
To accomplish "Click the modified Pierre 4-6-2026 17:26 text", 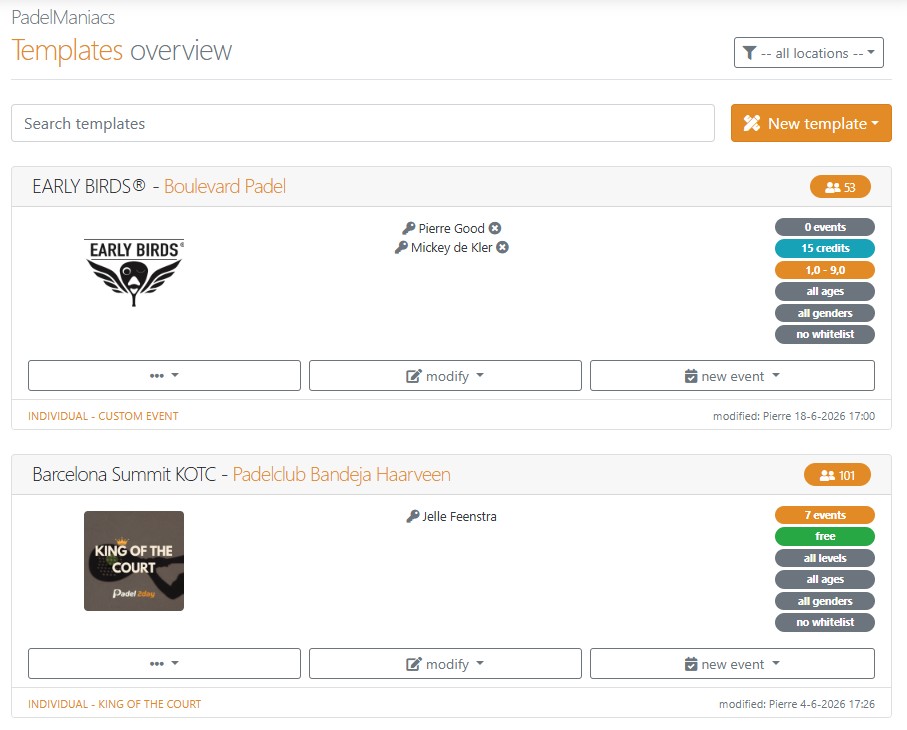I will coord(797,704).
